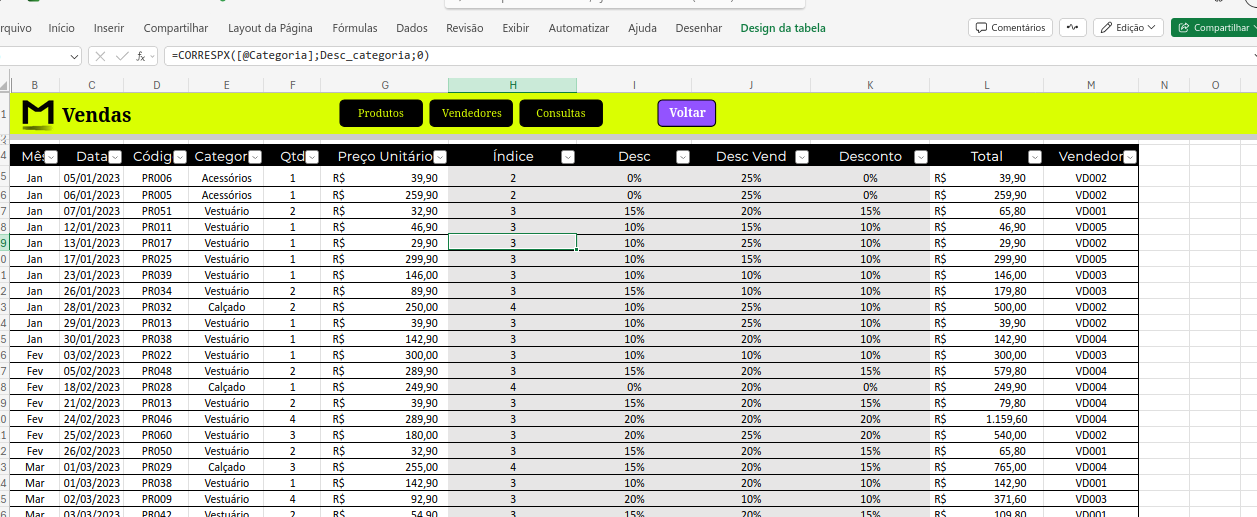
Task: Select column G header
Action: (385, 85)
